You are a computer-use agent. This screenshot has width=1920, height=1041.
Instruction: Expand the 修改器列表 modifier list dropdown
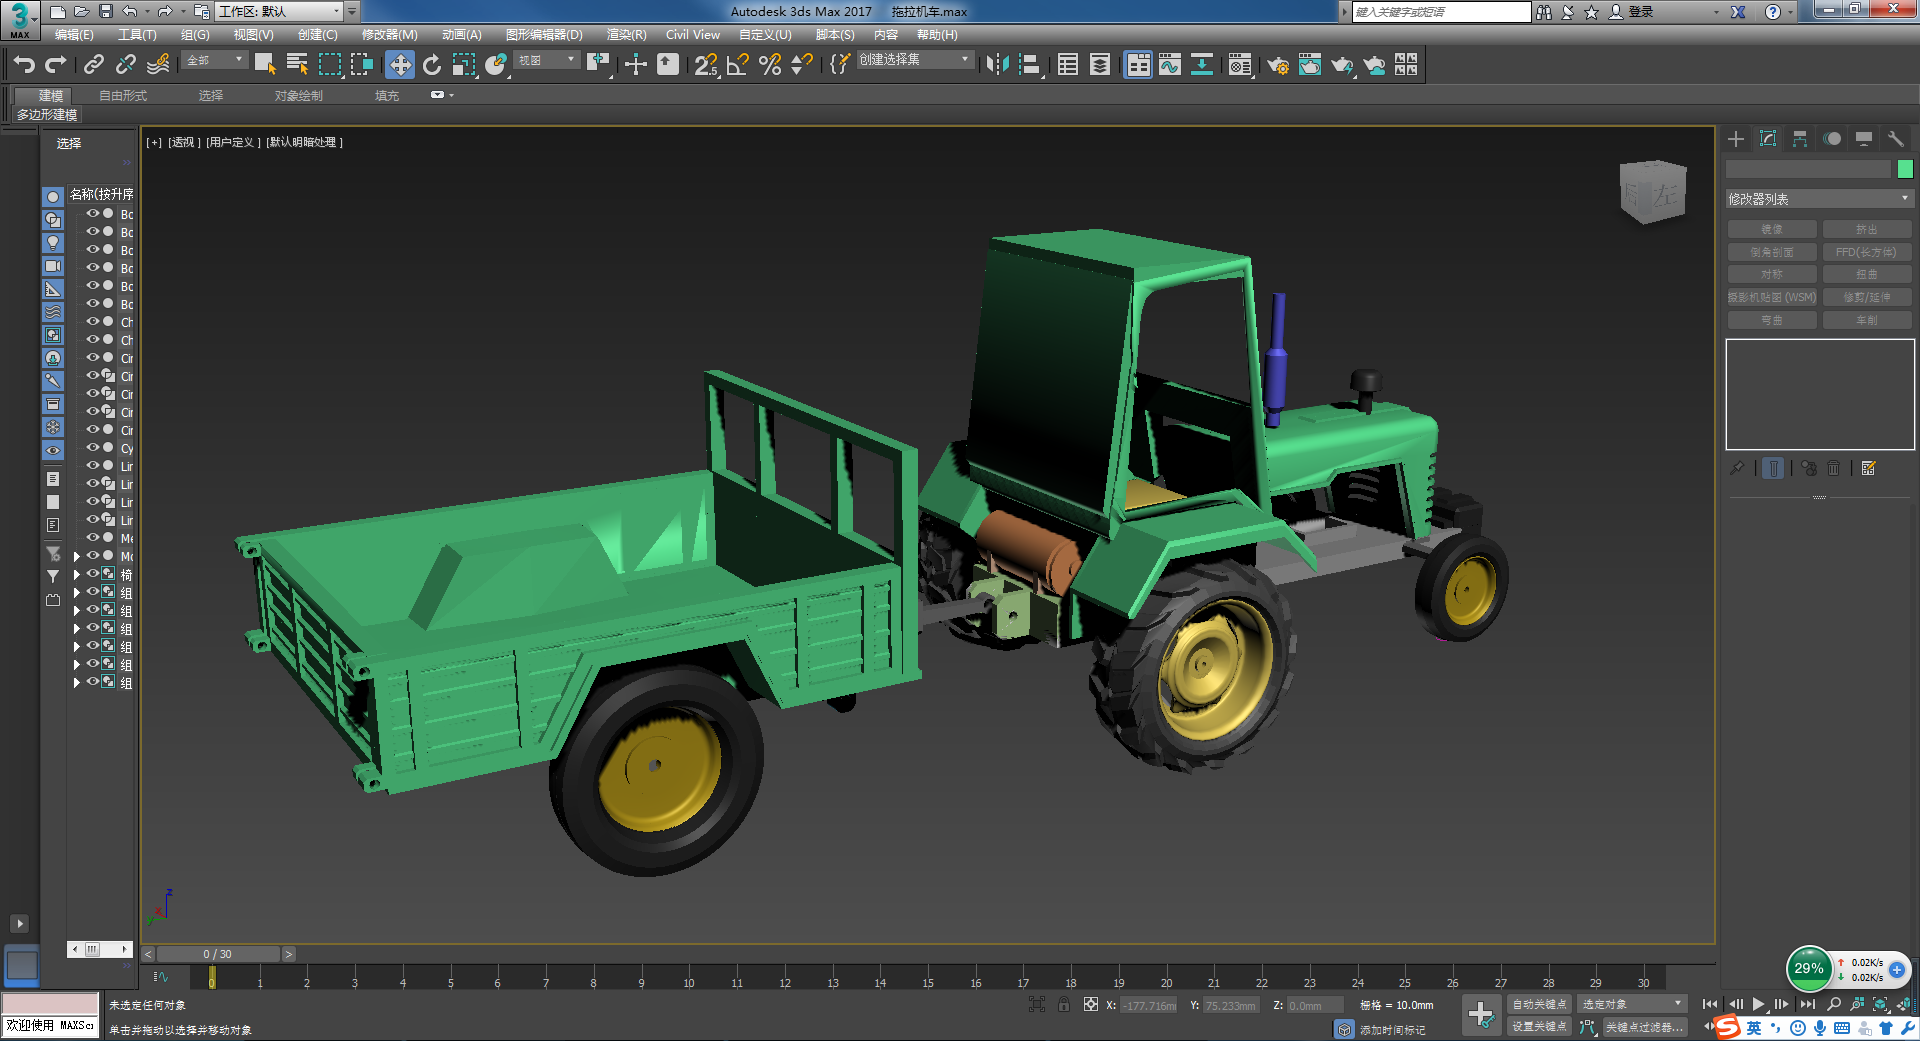1819,199
